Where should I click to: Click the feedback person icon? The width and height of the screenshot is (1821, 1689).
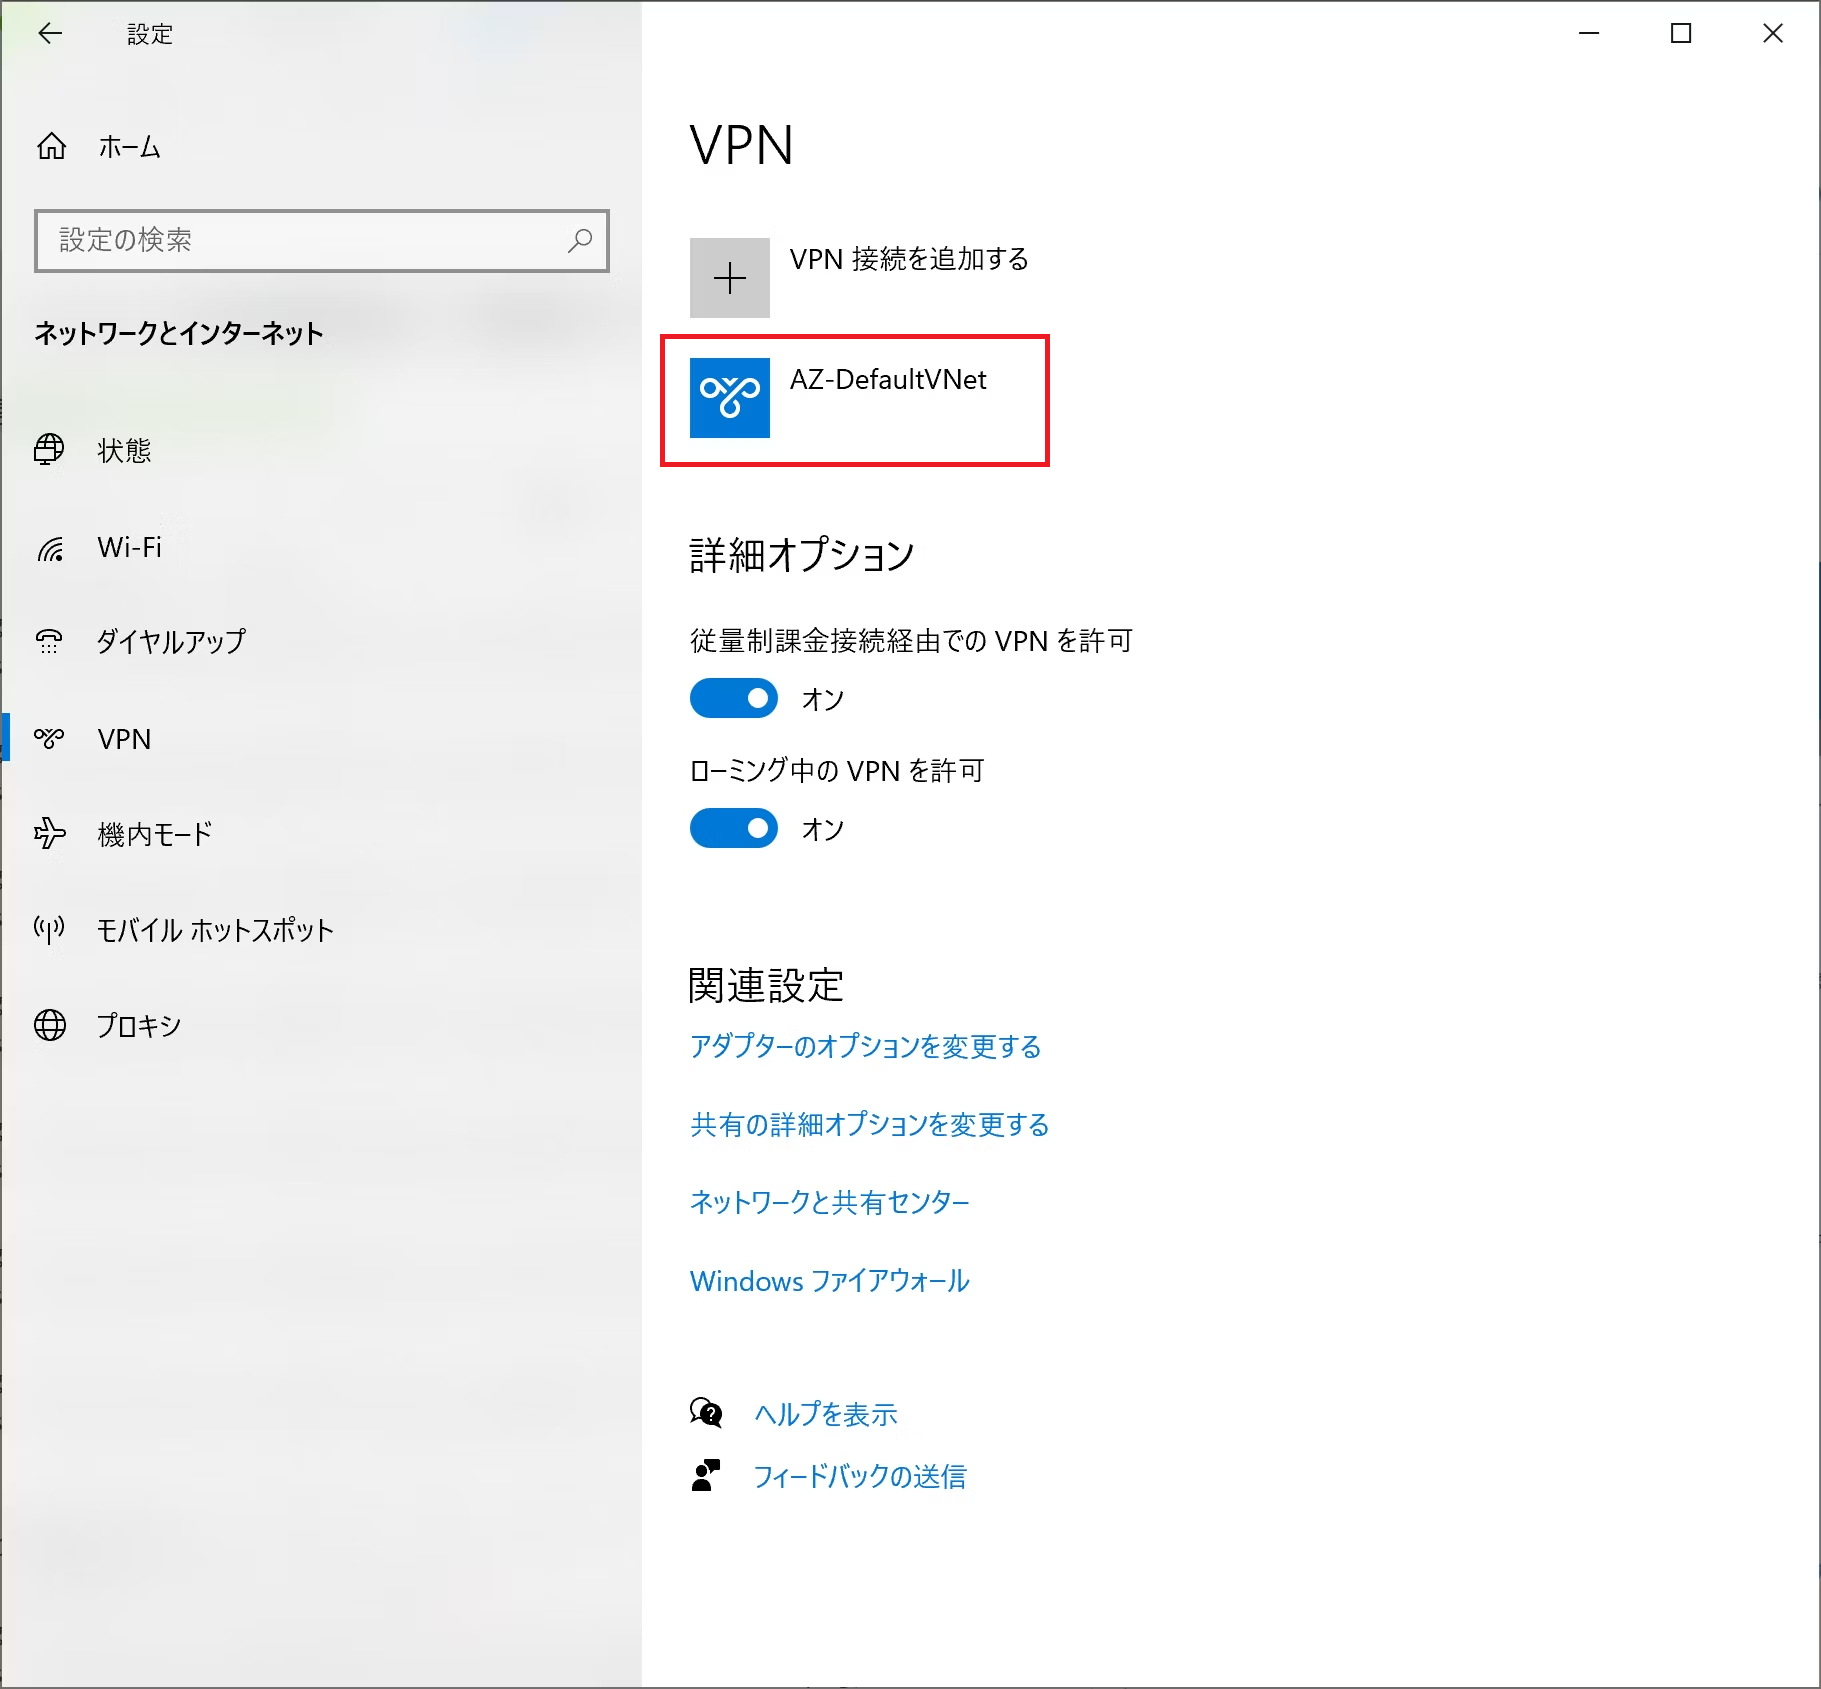point(706,1475)
